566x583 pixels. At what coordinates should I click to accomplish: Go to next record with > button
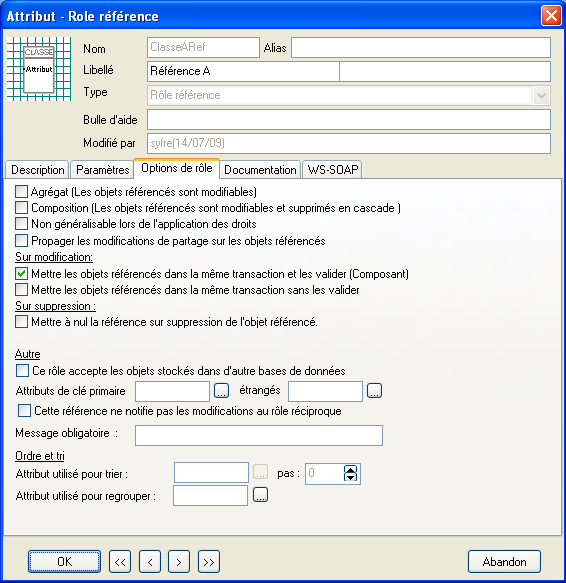click(179, 561)
